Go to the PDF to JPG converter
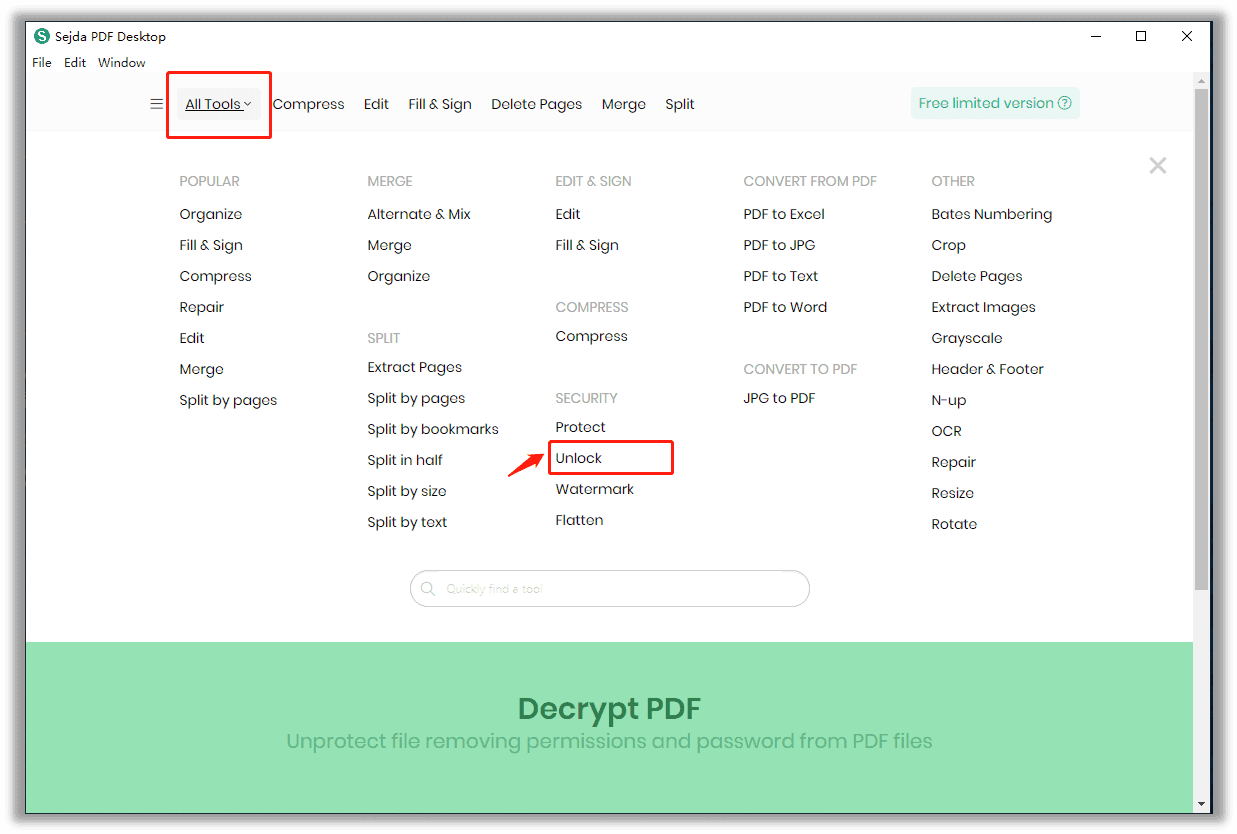 pyautogui.click(x=780, y=245)
